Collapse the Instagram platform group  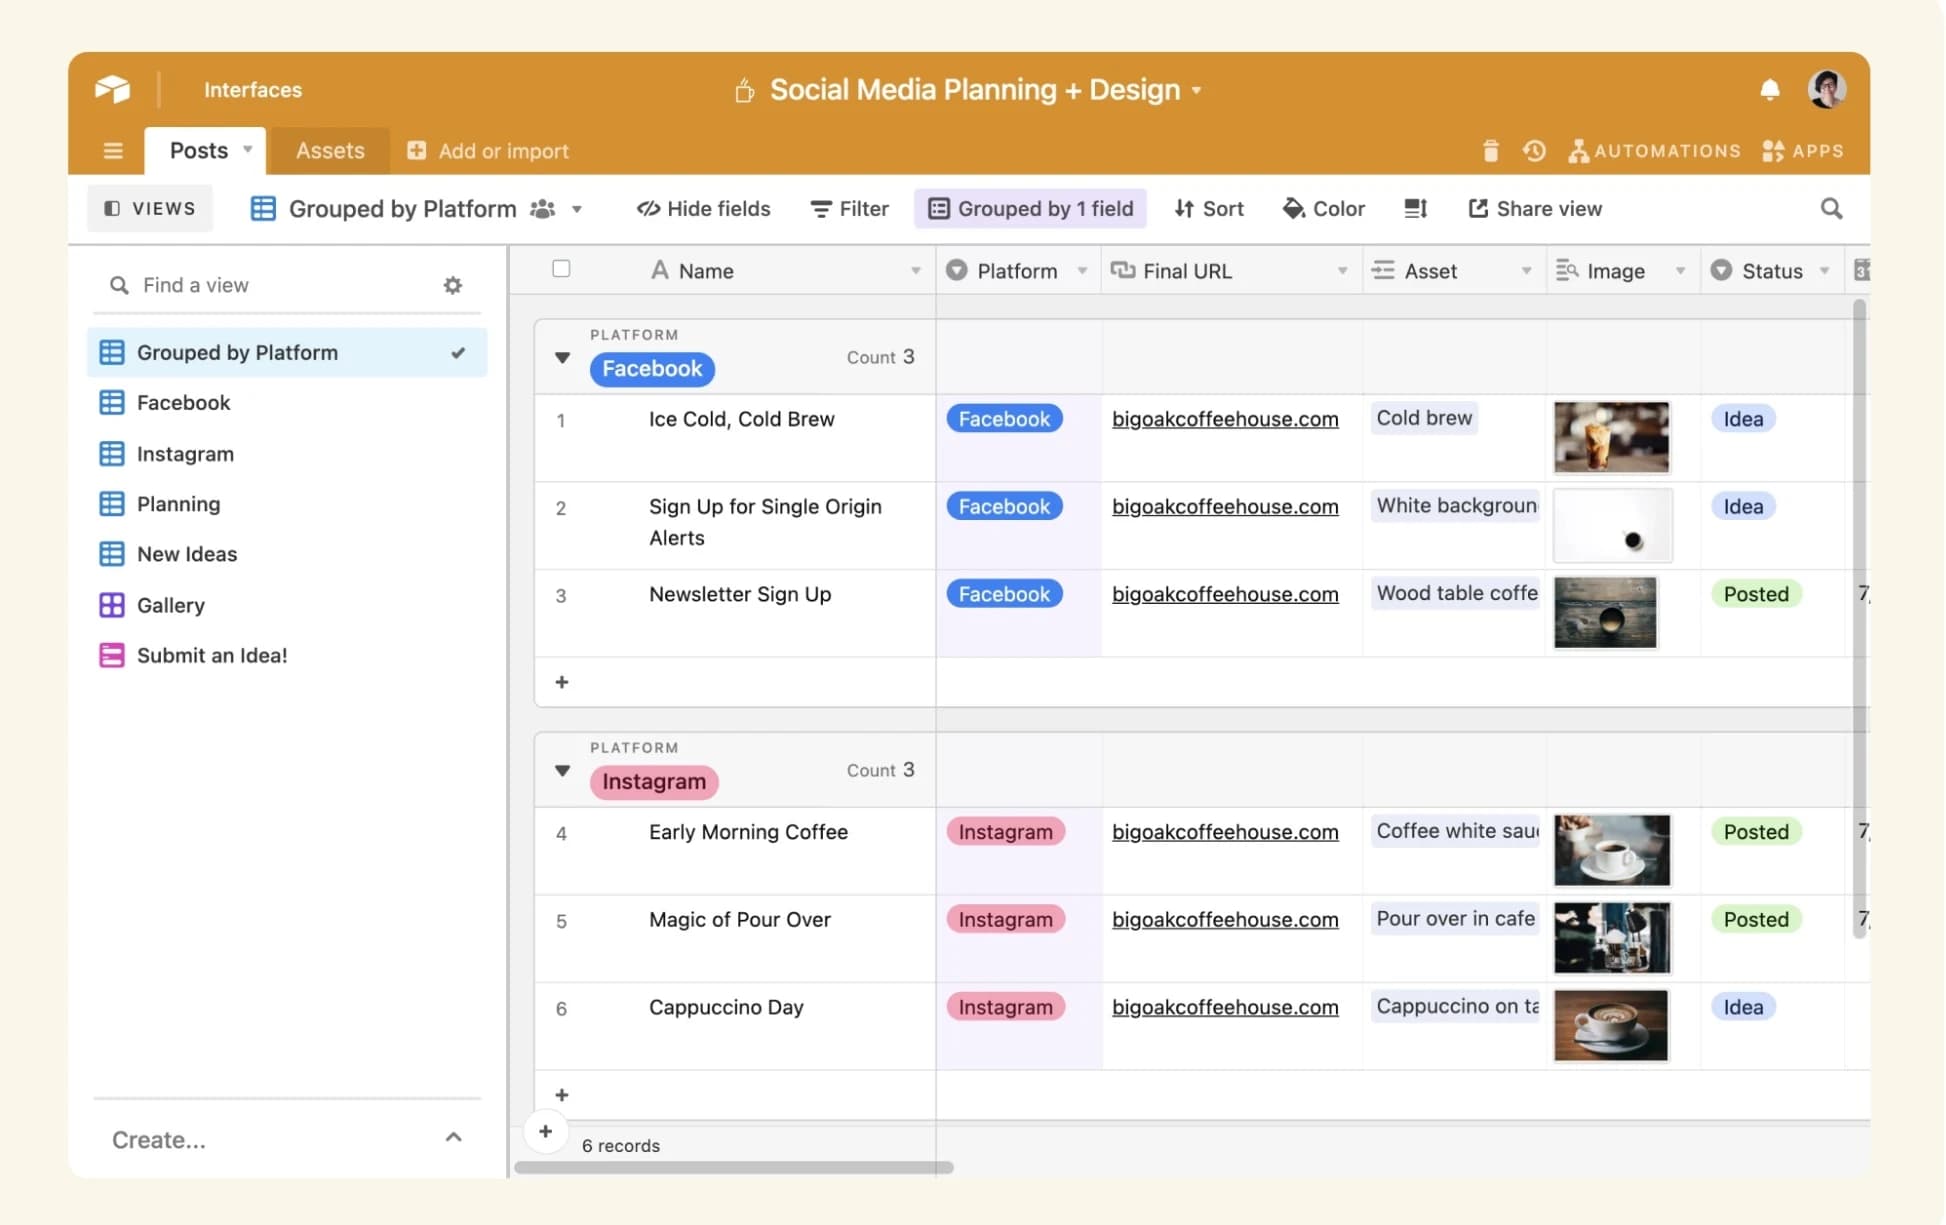click(x=562, y=771)
